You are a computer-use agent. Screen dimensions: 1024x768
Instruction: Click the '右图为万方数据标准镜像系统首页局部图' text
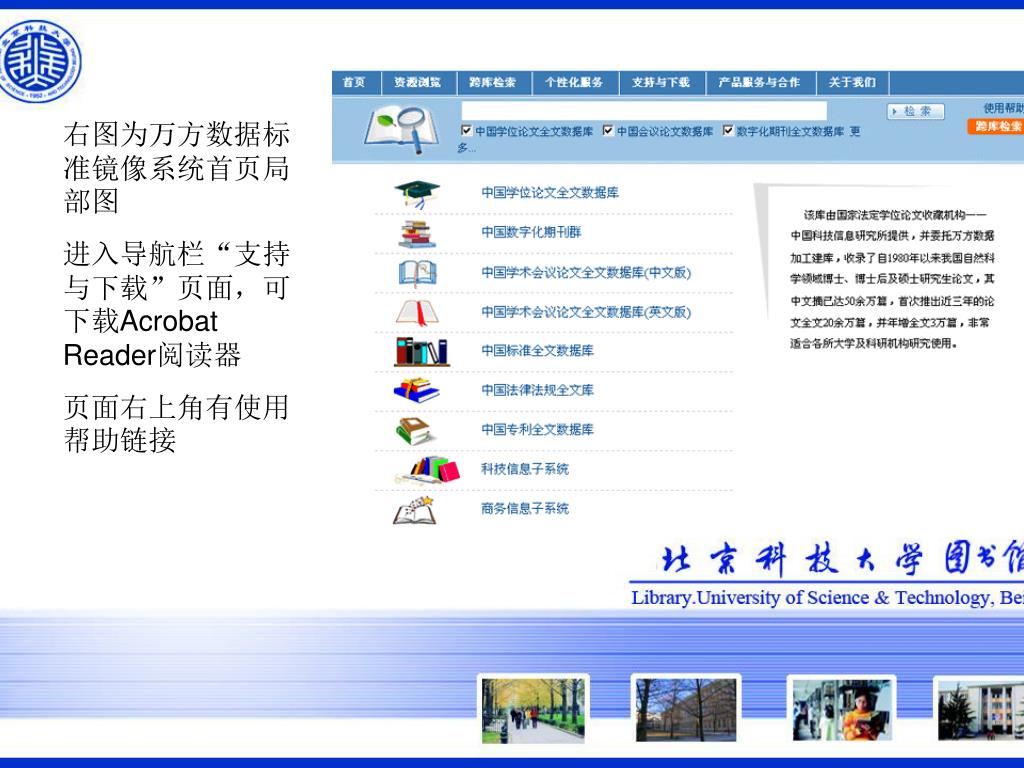tap(176, 168)
